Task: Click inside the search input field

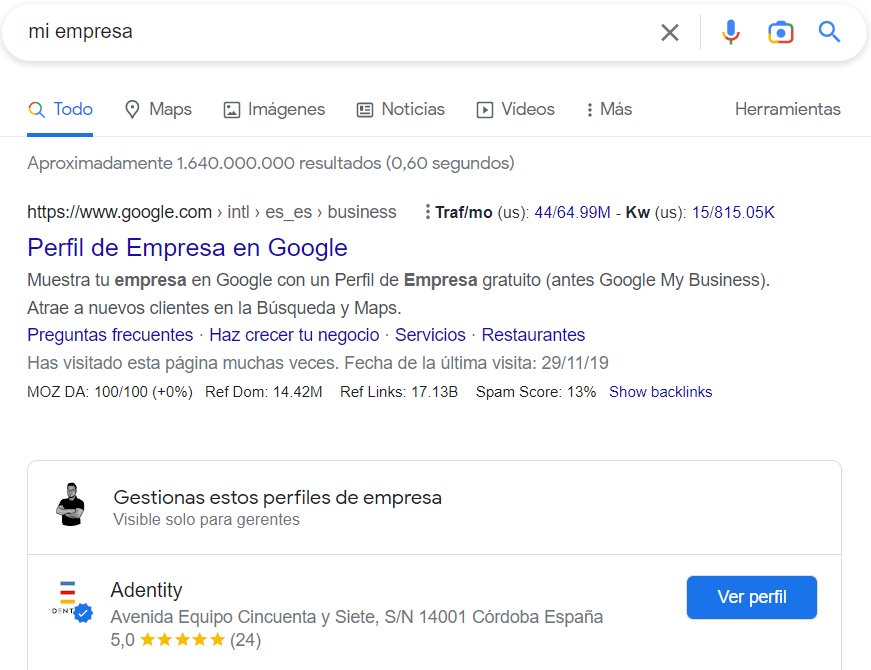Action: [x=300, y=31]
